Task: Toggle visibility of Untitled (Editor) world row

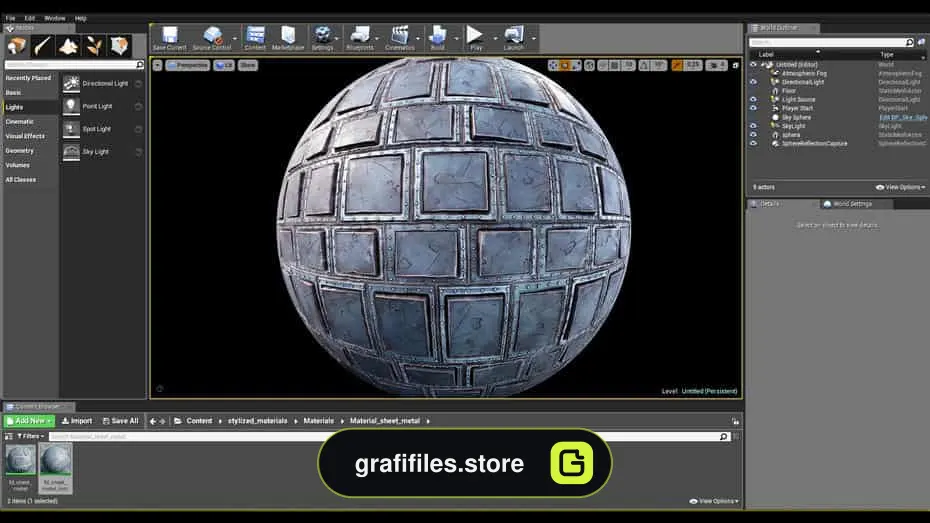Action: pos(753,65)
